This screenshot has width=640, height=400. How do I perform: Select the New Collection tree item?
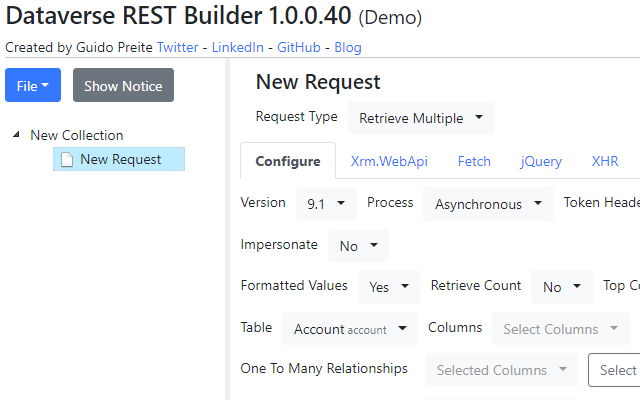point(77,135)
